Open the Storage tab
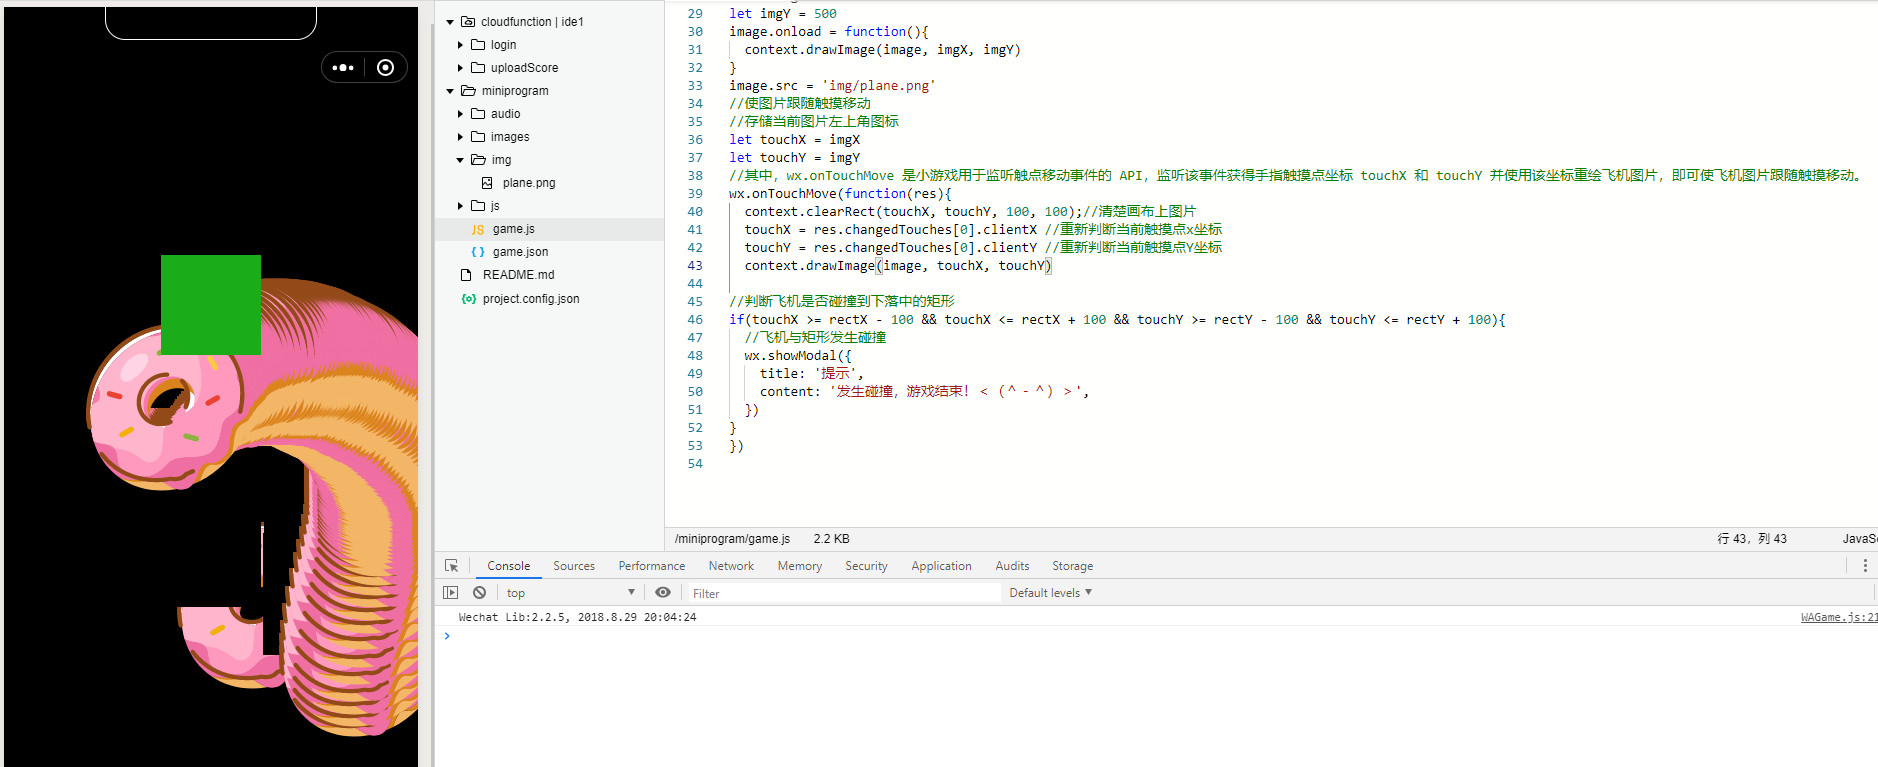Viewport: 1878px width, 767px height. point(1072,566)
